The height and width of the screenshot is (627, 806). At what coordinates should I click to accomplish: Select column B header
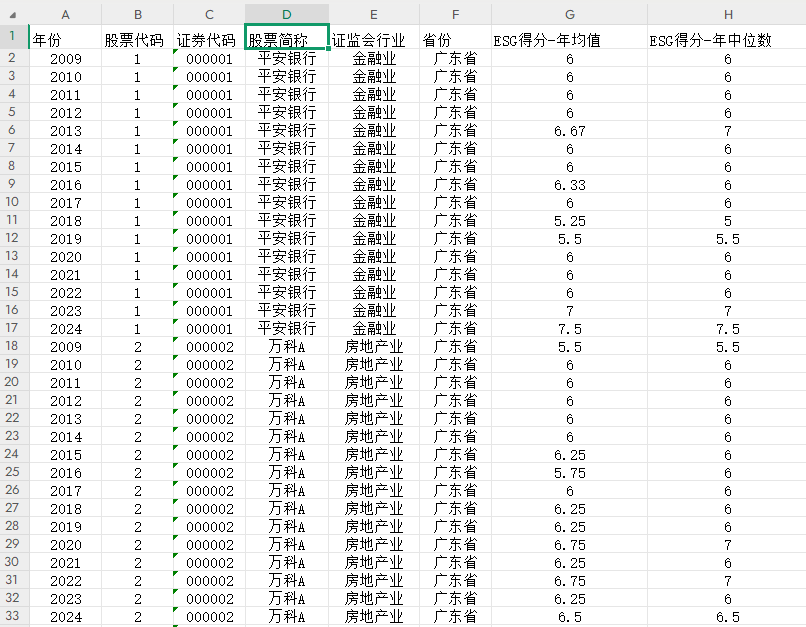point(137,14)
